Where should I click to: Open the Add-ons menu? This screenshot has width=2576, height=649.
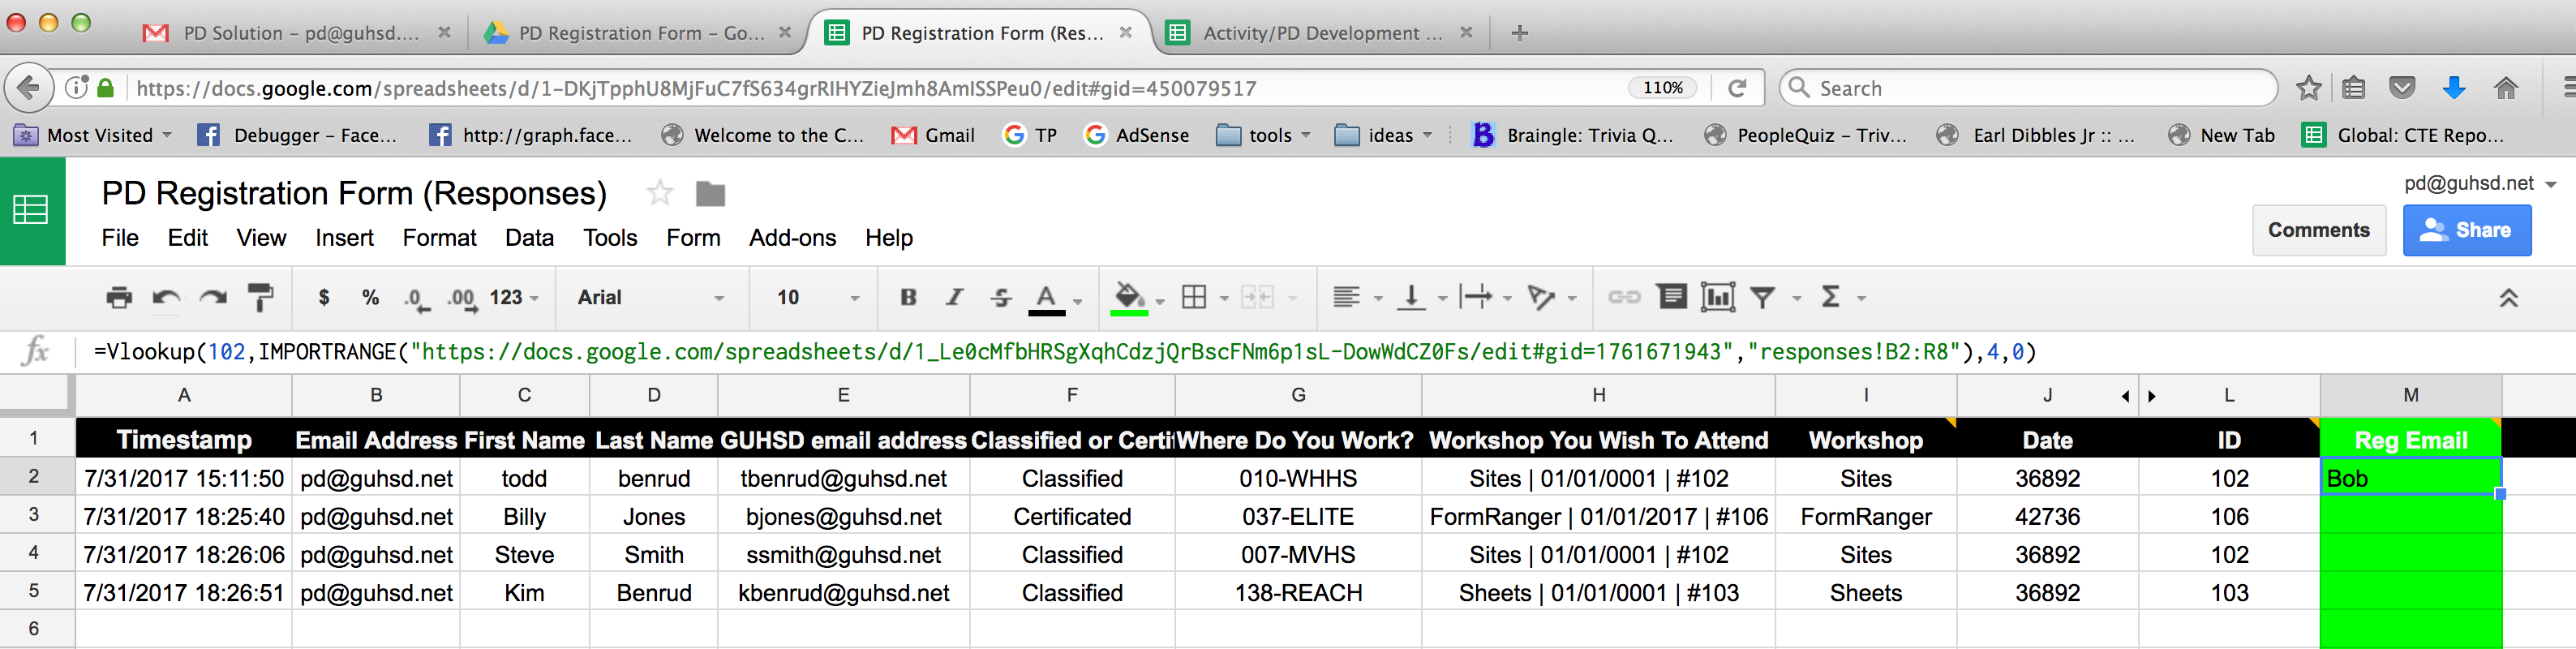click(792, 238)
